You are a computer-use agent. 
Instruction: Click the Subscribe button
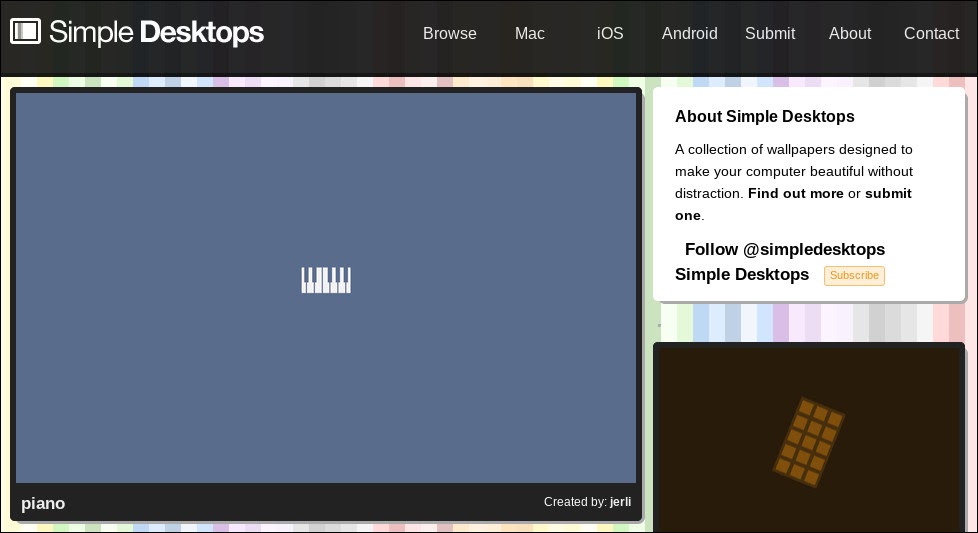(854, 276)
